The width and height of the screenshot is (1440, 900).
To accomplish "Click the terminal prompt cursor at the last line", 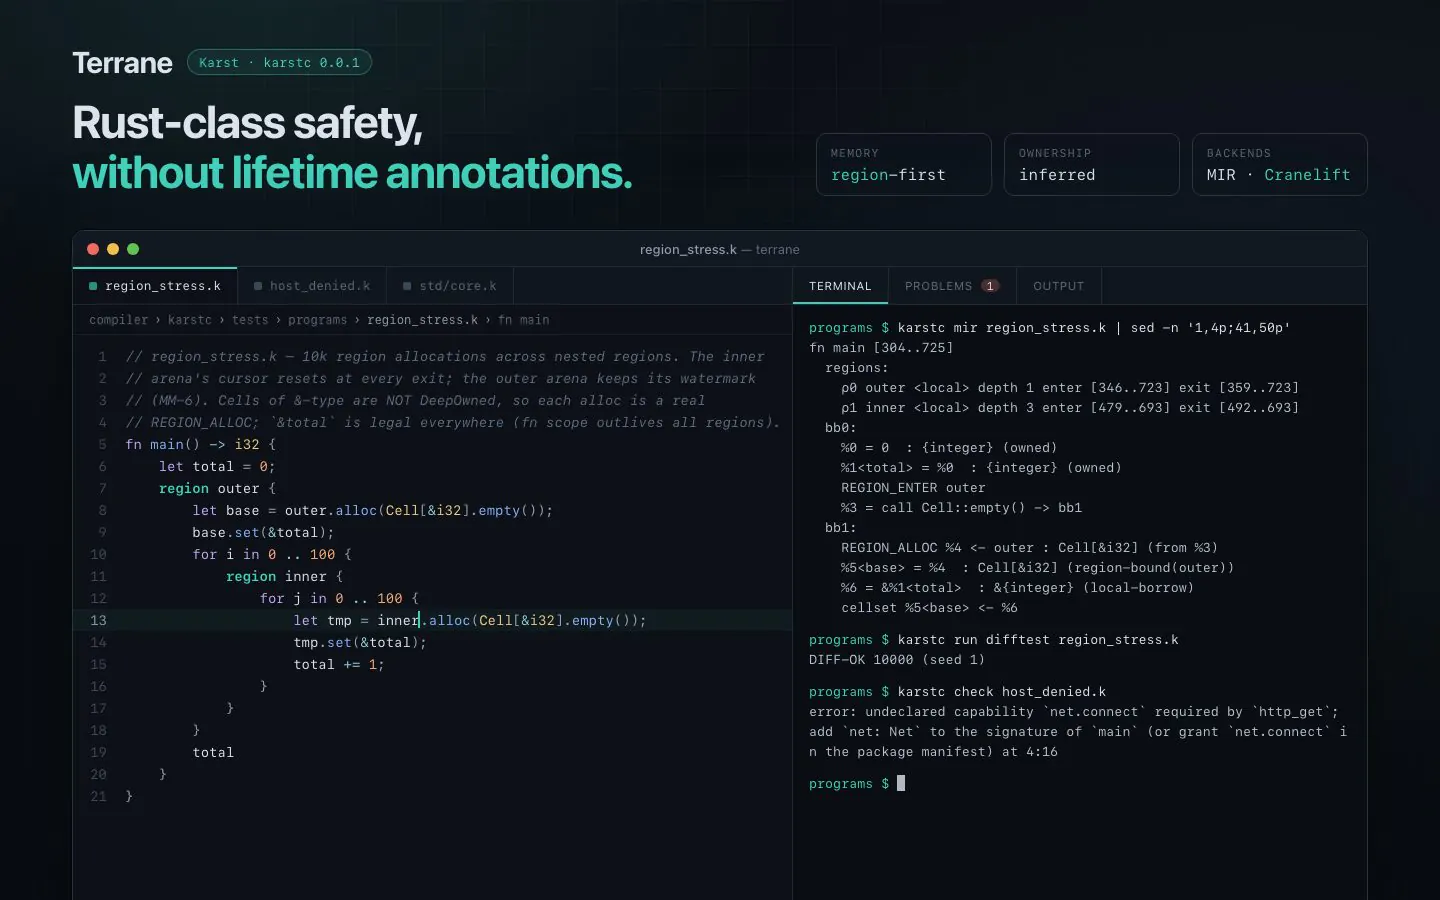I will pos(901,784).
